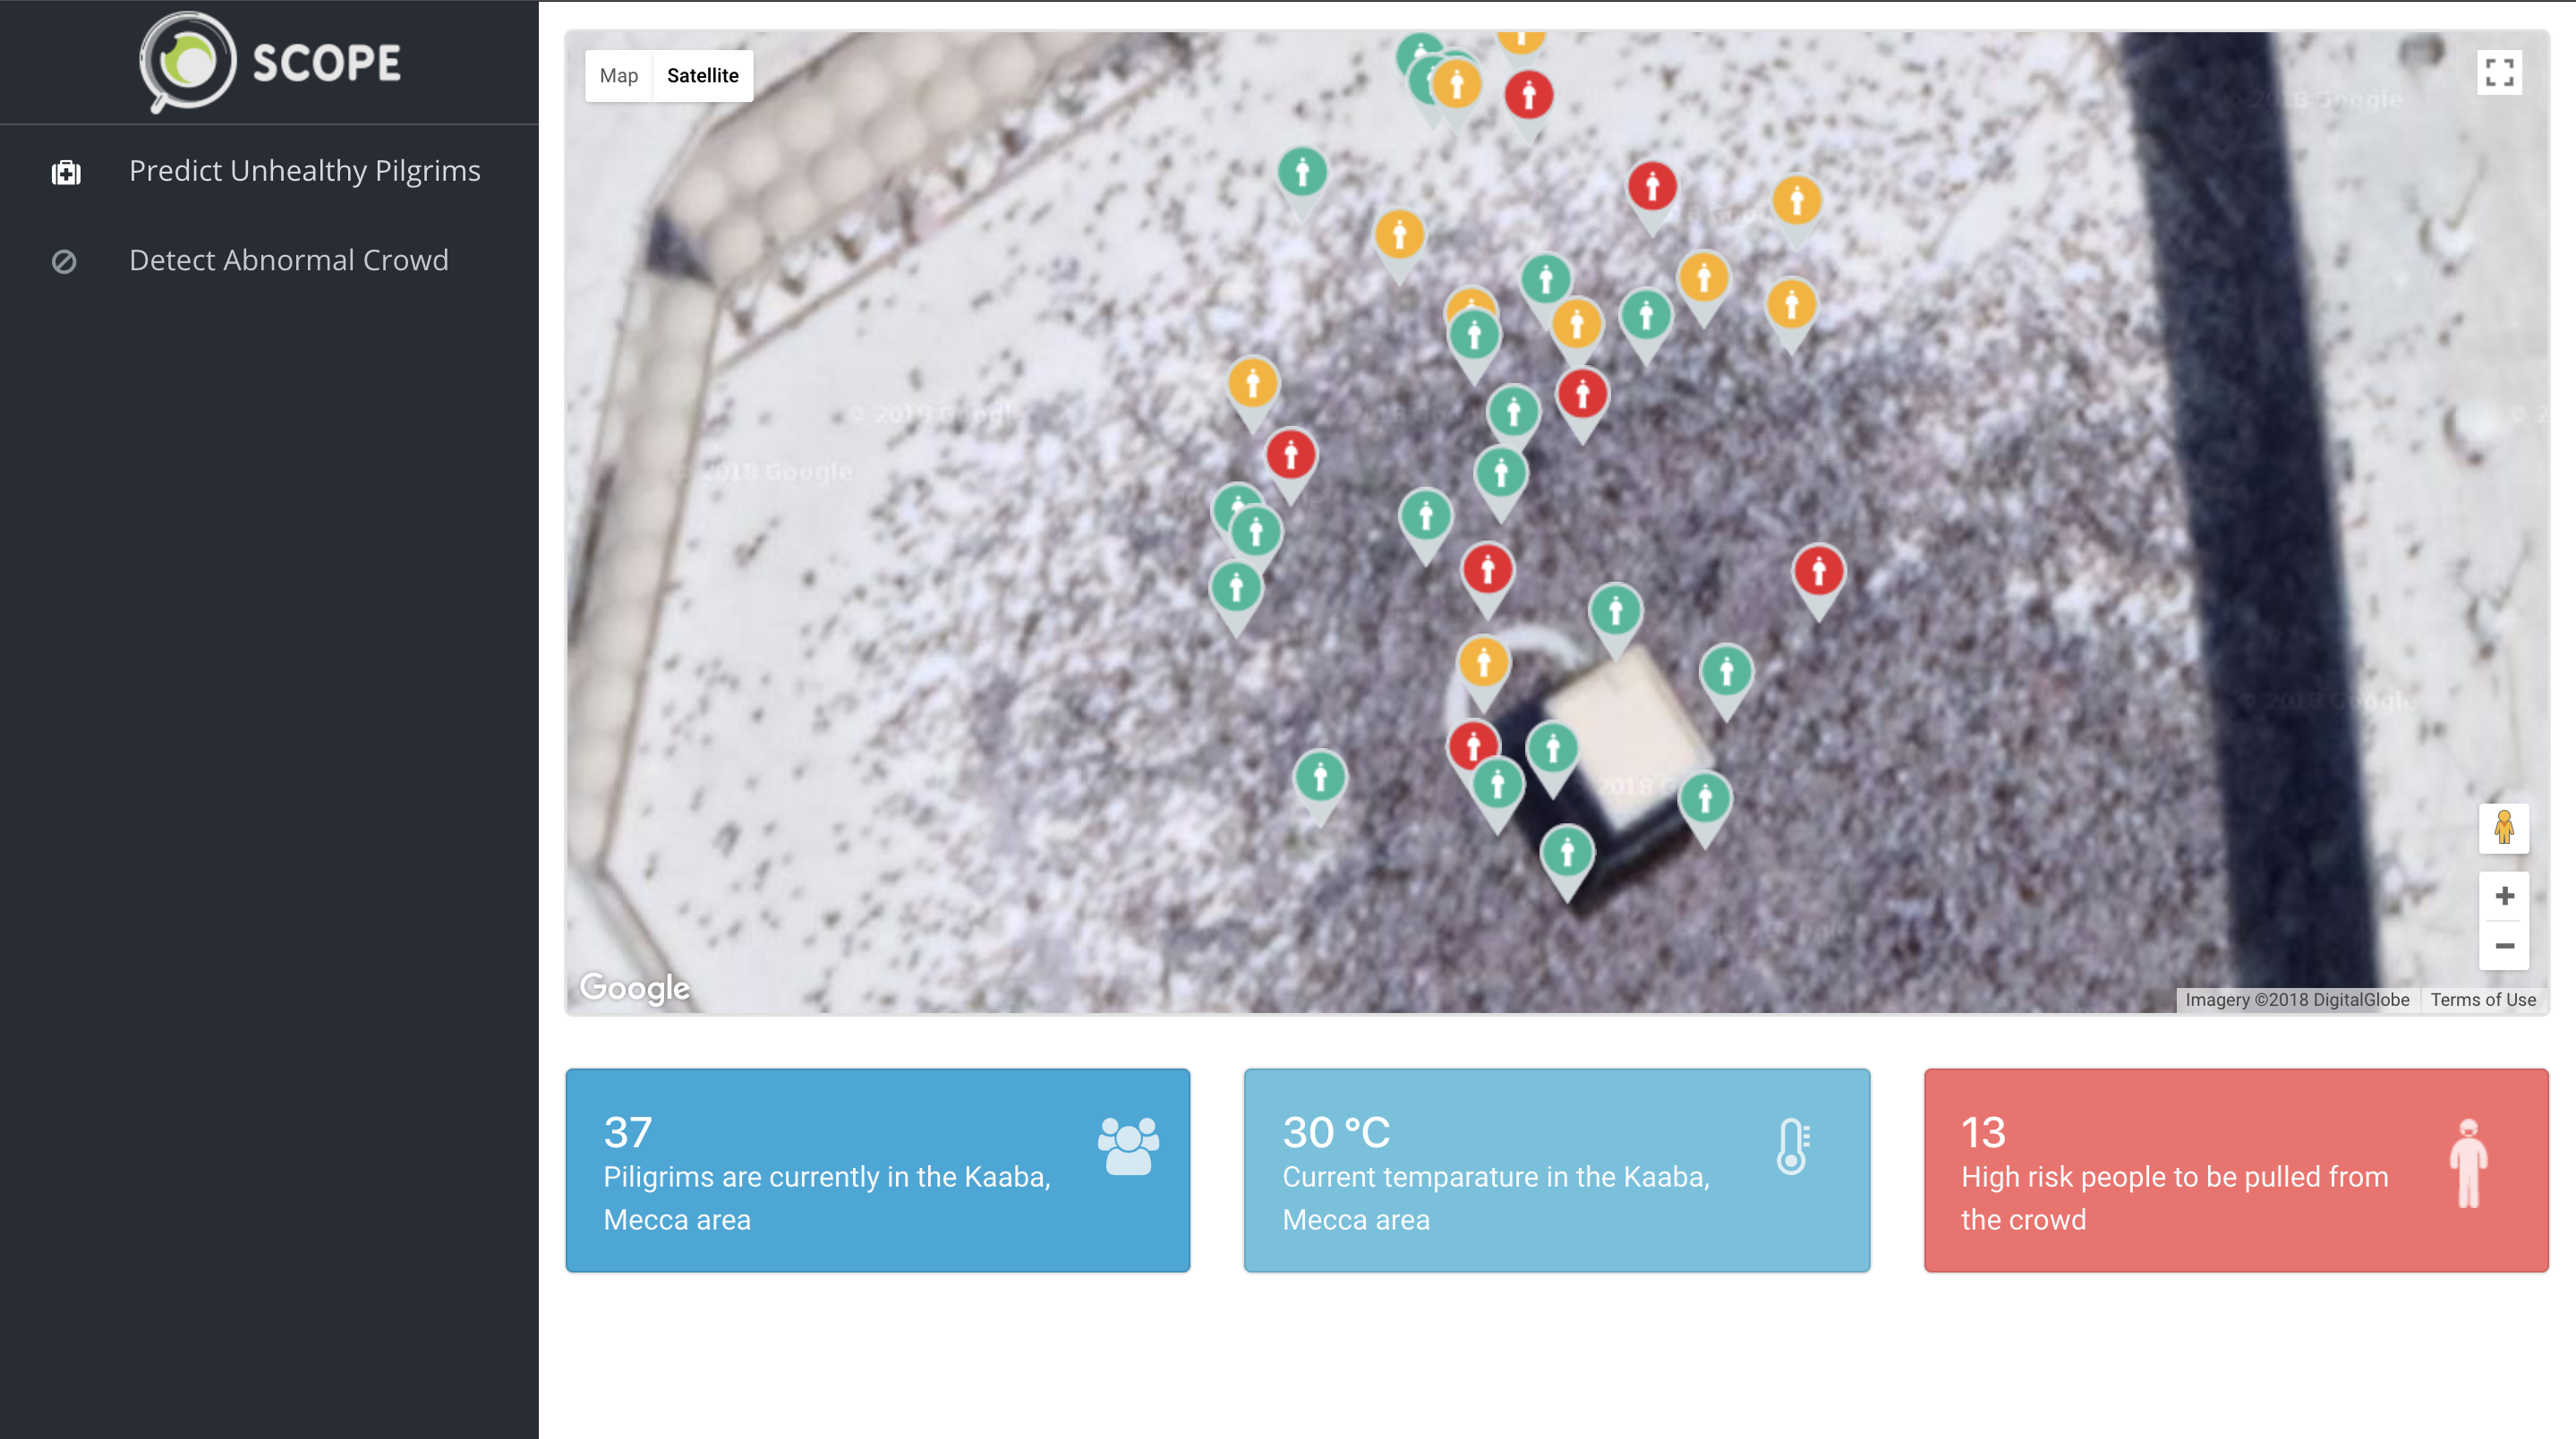Click the person icon in red card

click(2467, 1162)
